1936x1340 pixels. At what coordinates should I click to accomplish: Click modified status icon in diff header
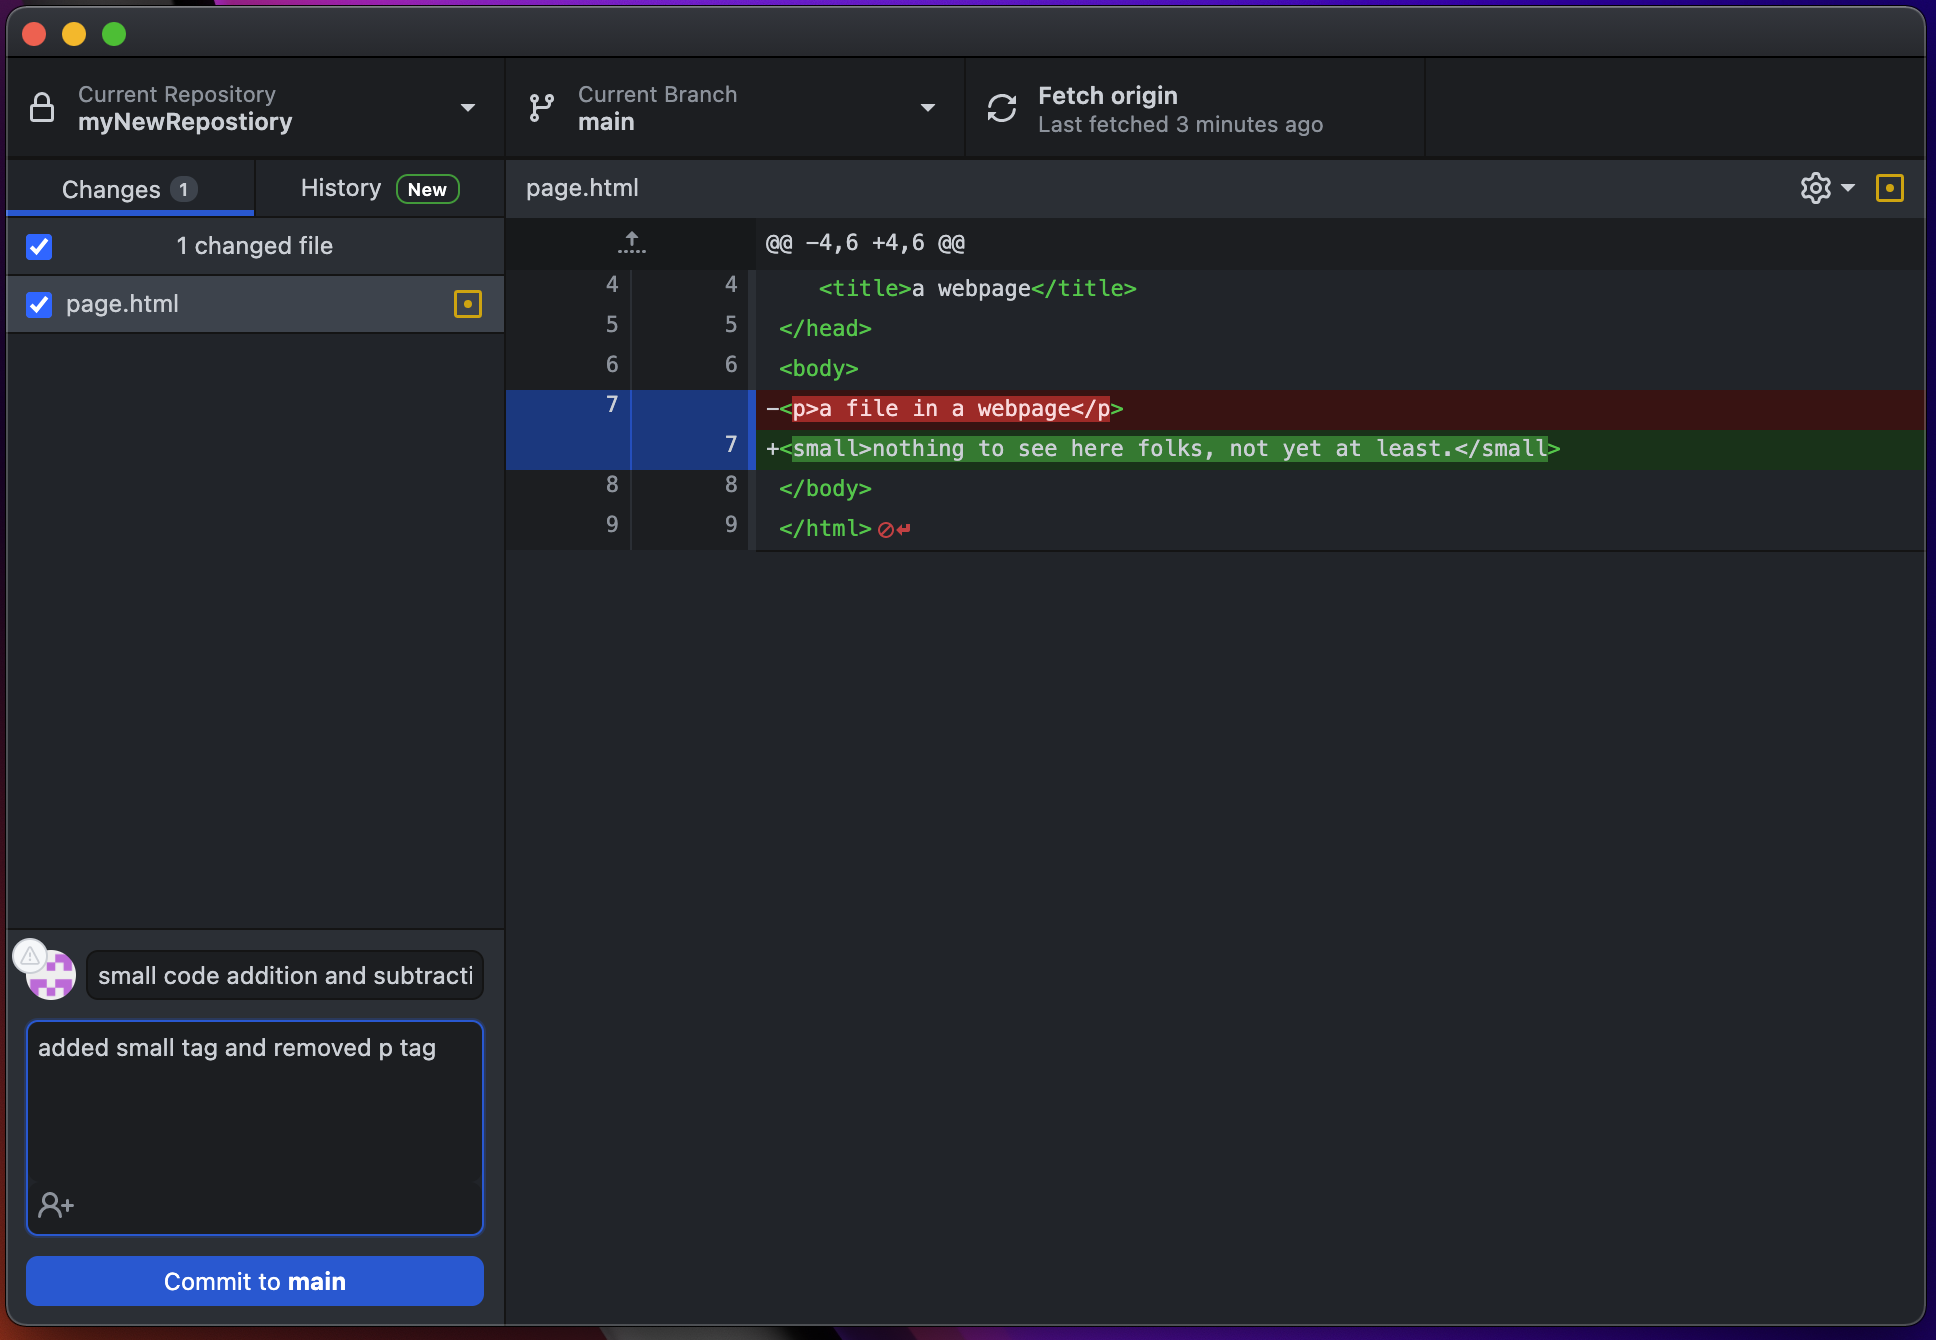pos(1890,188)
